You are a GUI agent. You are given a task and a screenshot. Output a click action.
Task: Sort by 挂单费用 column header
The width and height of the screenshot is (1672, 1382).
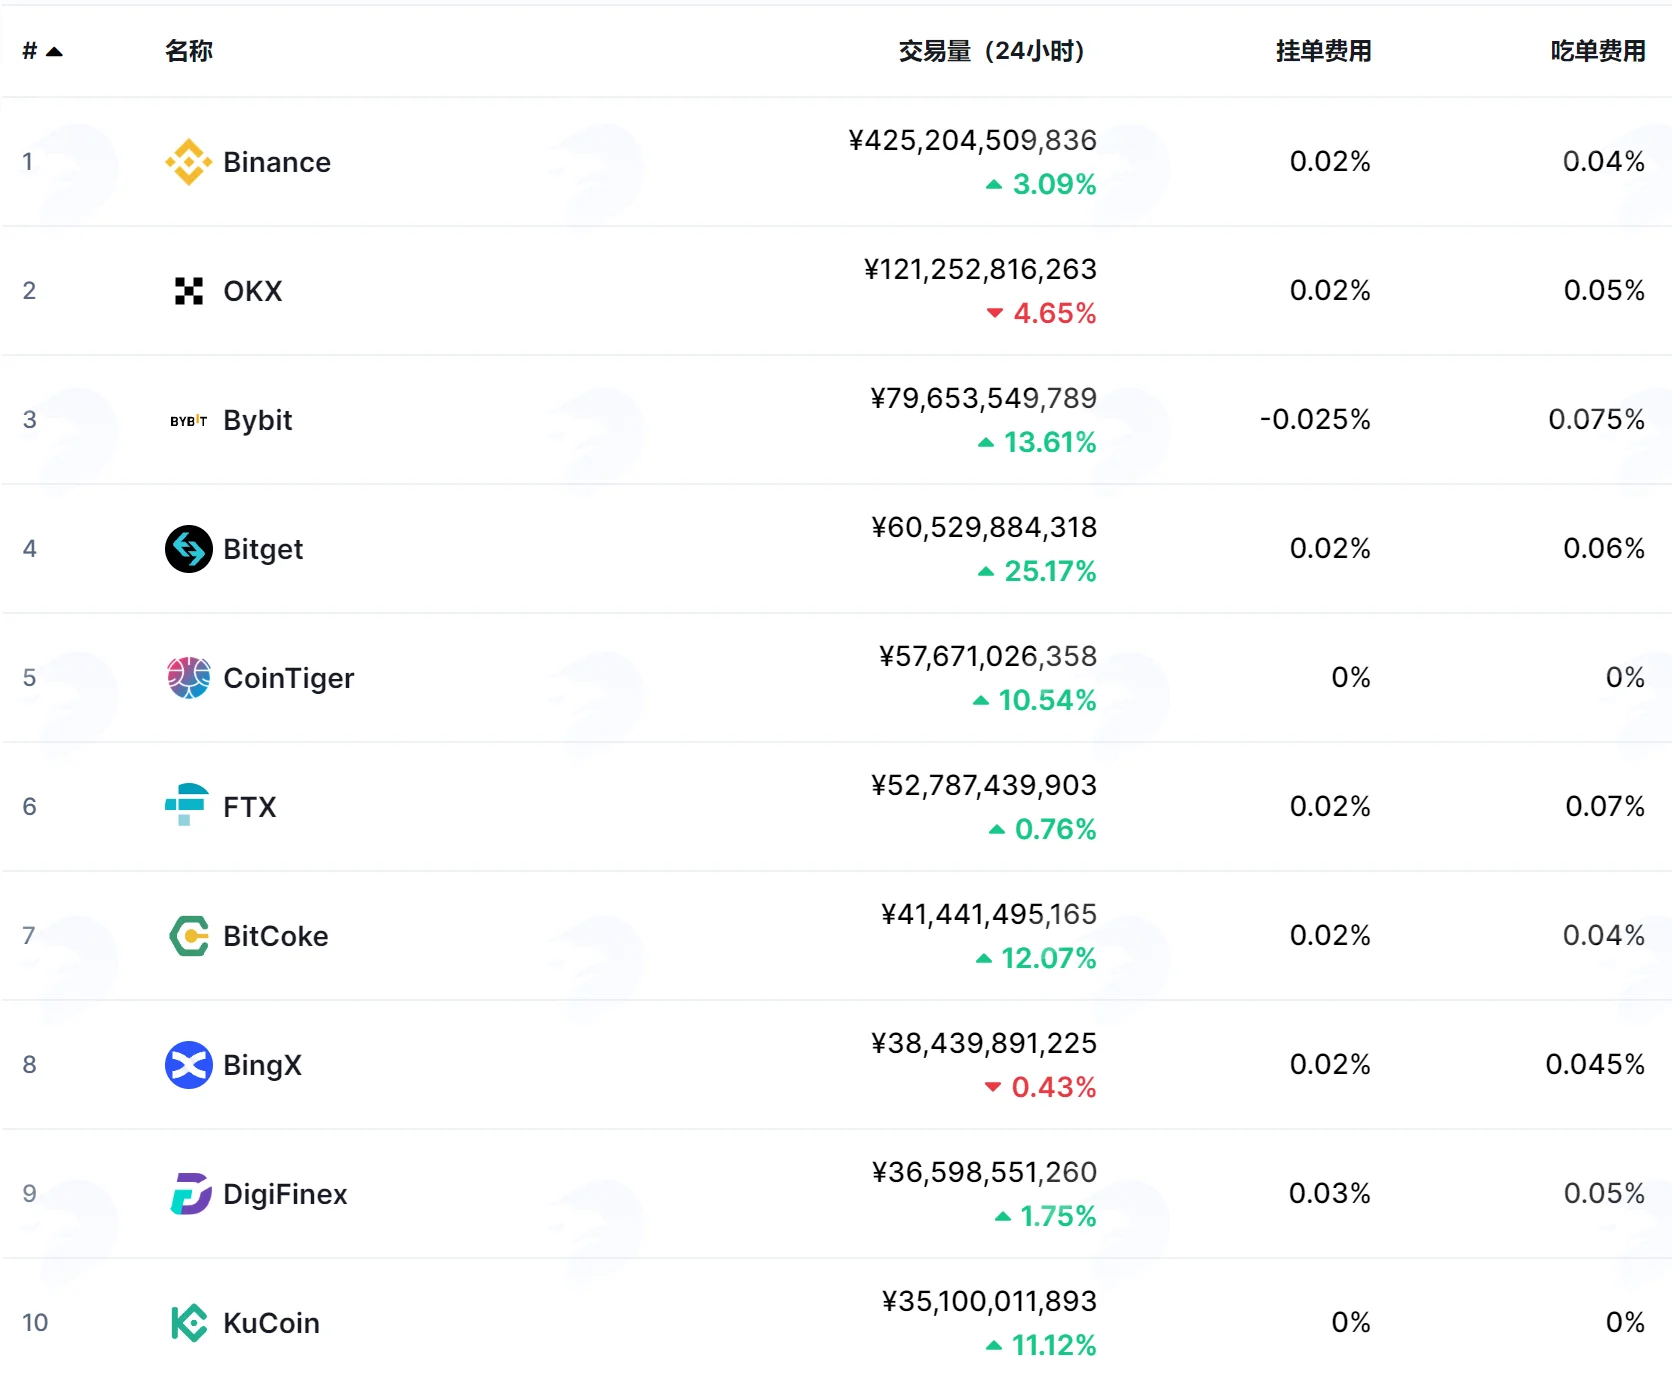pos(1323,51)
